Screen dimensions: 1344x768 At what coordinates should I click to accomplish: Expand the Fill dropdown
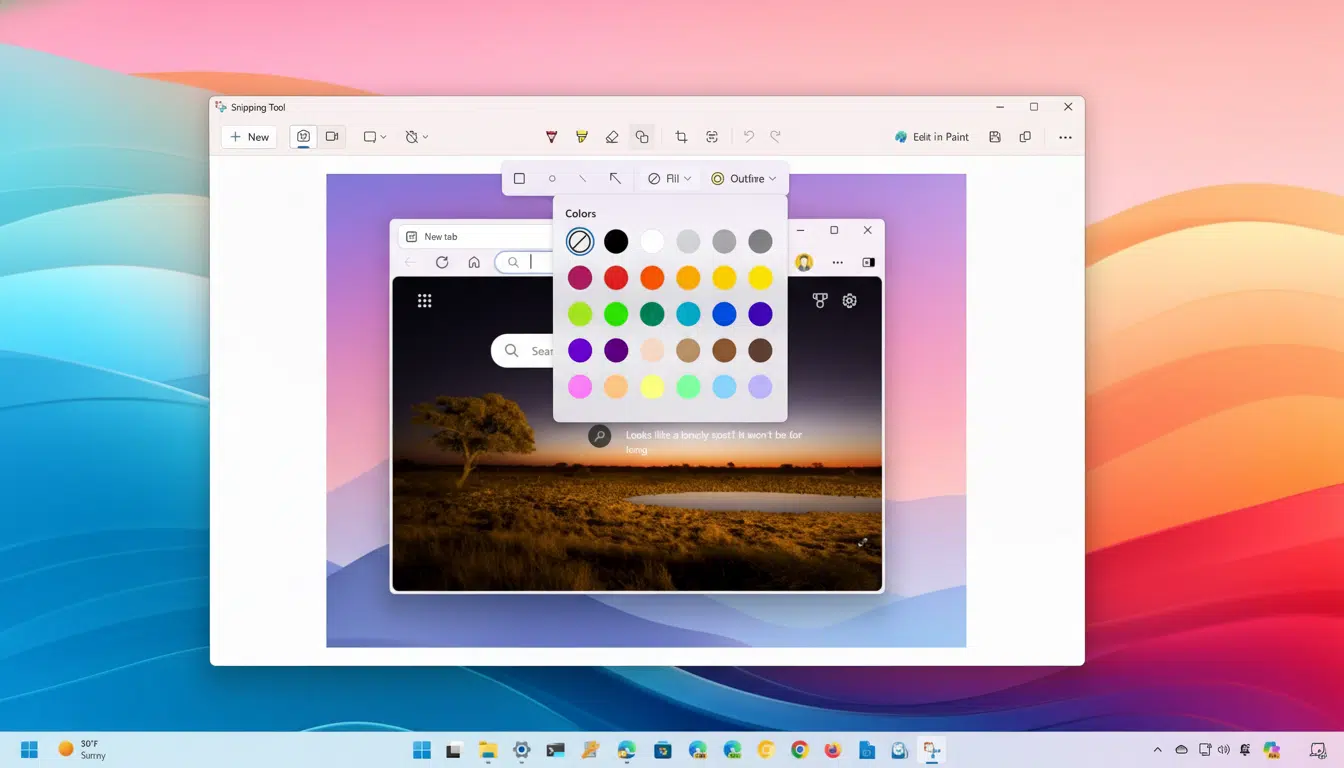pos(669,179)
